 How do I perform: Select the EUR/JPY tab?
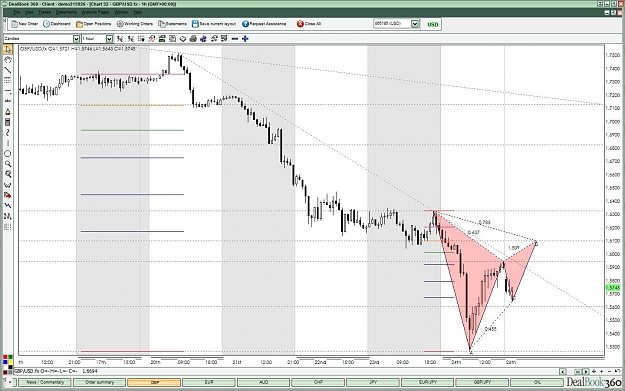427,382
